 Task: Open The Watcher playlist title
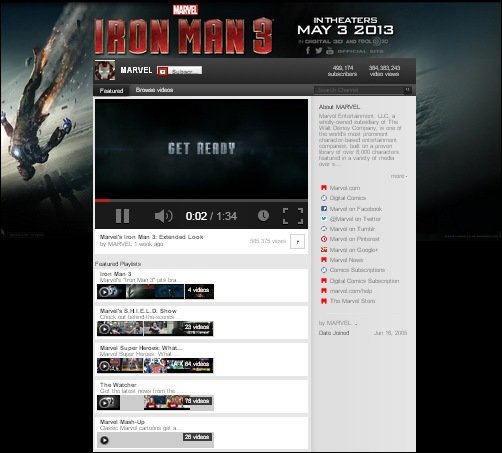[x=118, y=385]
